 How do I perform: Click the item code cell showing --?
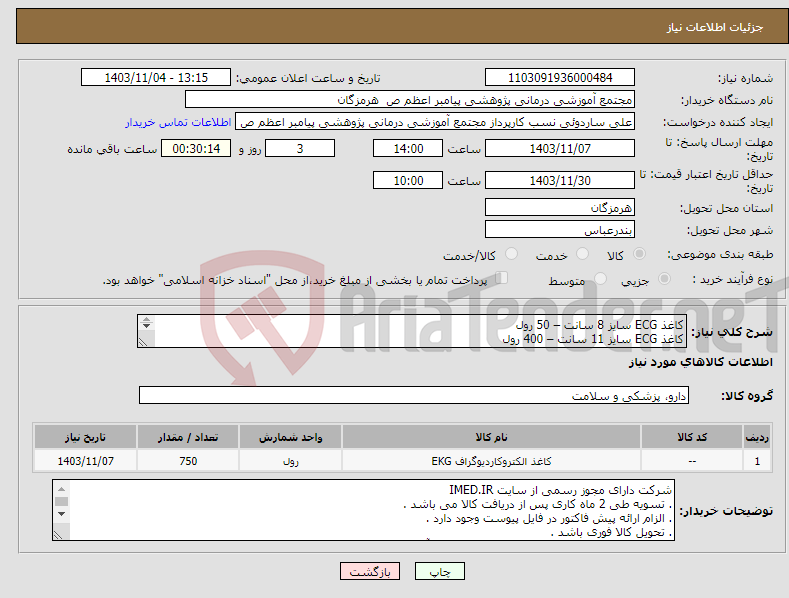692,461
